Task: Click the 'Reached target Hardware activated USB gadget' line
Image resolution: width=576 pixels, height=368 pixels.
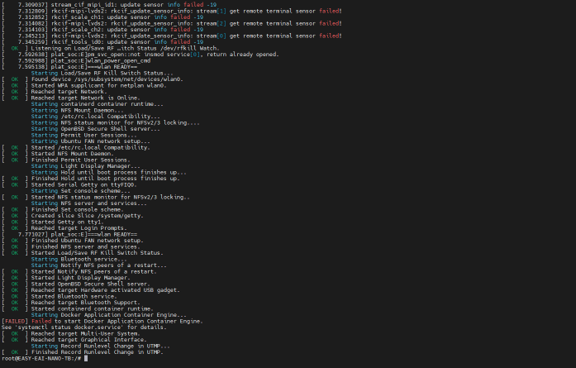Action: point(91,291)
